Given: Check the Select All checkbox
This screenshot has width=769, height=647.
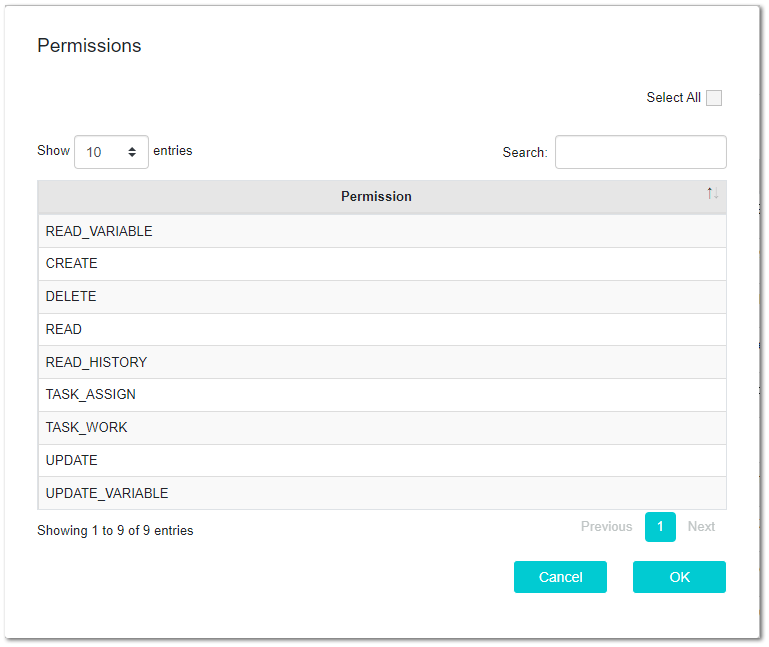Looking at the screenshot, I should point(714,98).
